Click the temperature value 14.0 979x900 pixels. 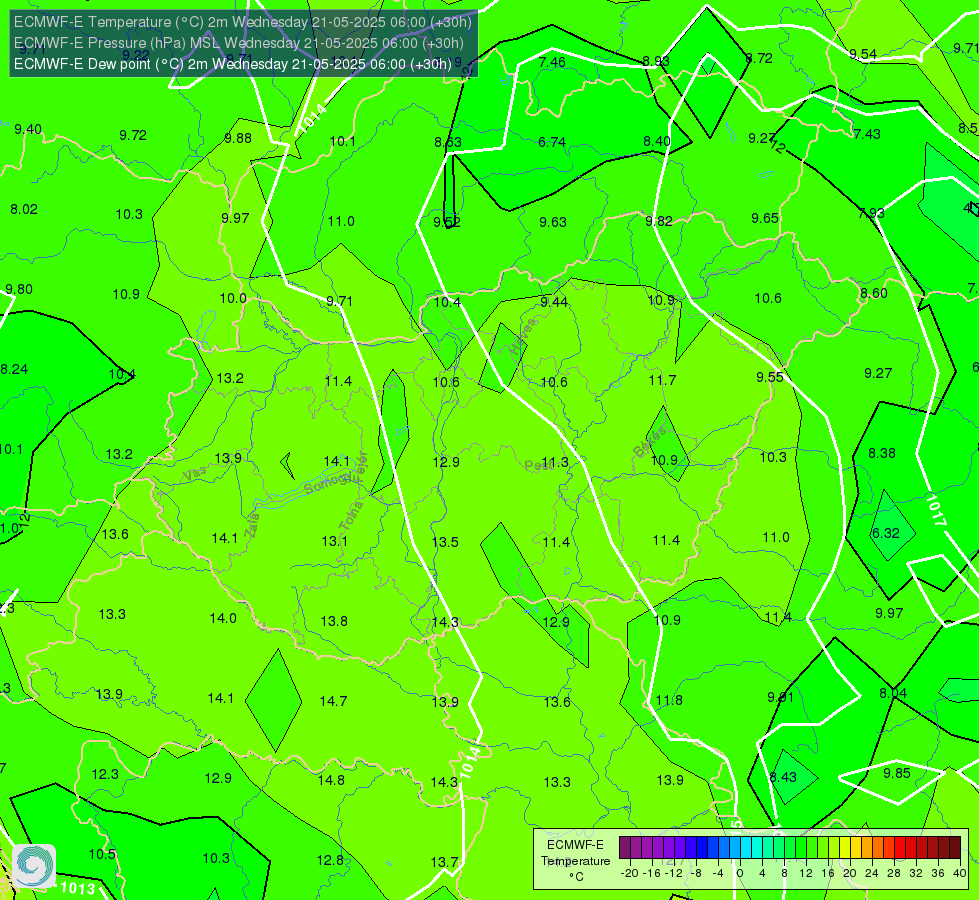pyautogui.click(x=223, y=618)
